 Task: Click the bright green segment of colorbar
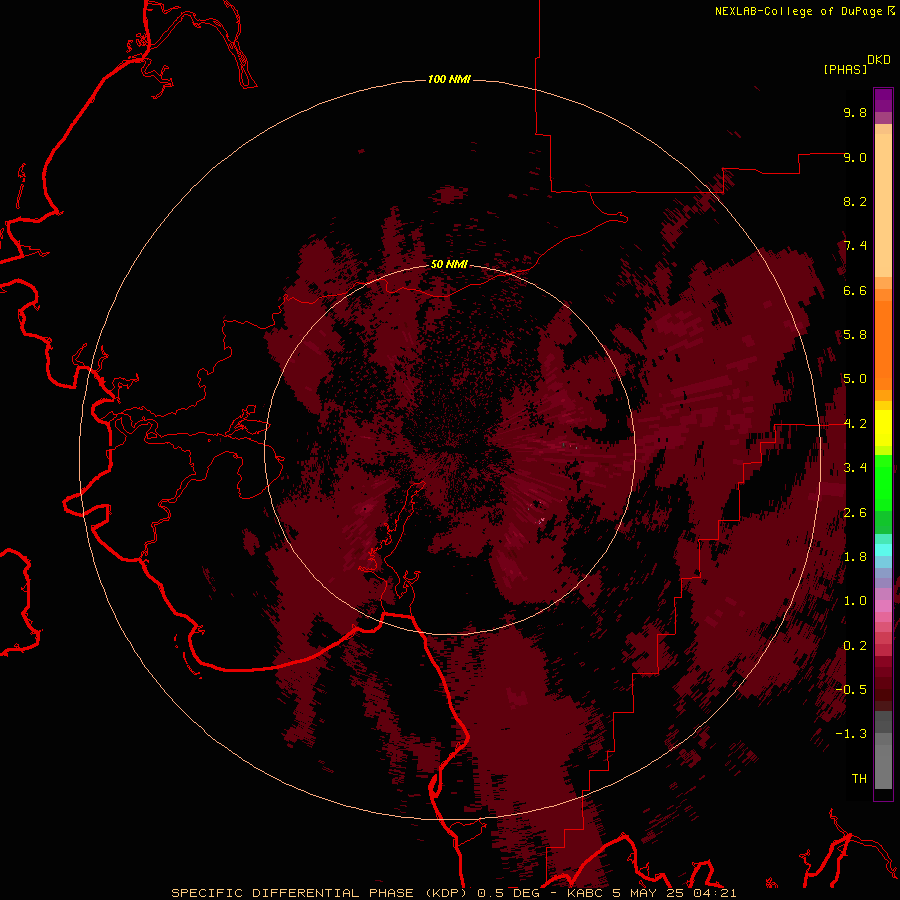click(883, 482)
